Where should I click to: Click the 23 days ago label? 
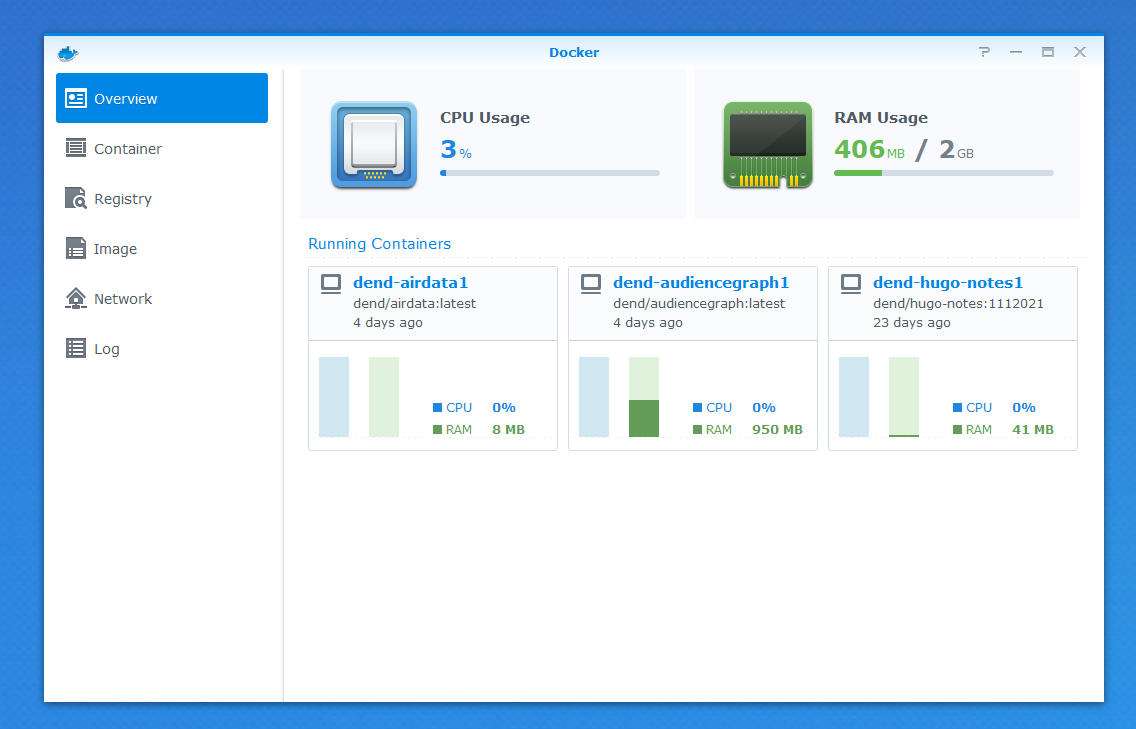click(911, 322)
